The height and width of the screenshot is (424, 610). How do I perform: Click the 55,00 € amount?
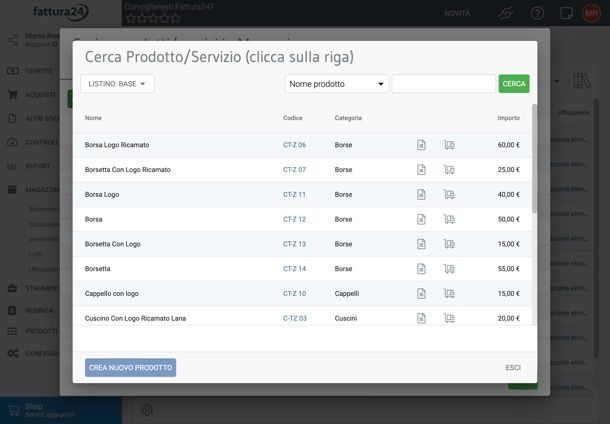(508, 269)
